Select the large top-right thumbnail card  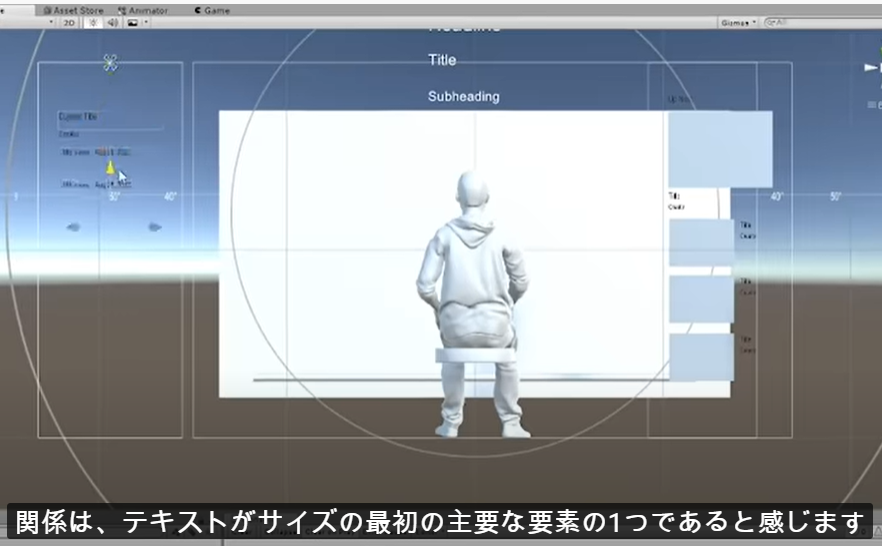pos(720,149)
